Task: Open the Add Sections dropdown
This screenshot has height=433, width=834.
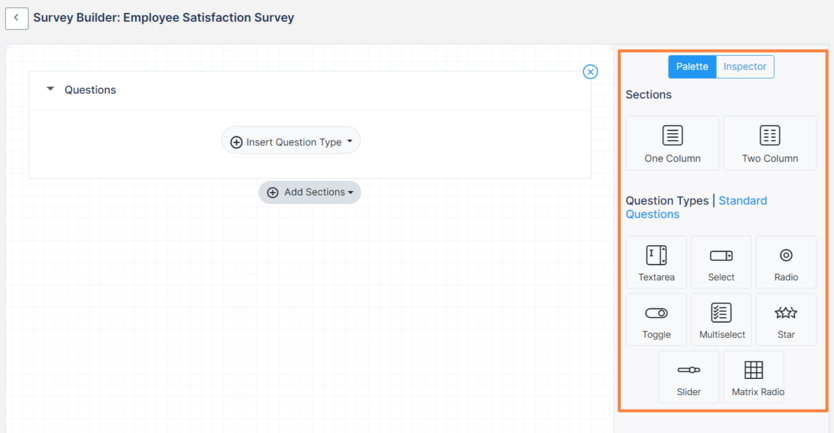Action: tap(310, 192)
